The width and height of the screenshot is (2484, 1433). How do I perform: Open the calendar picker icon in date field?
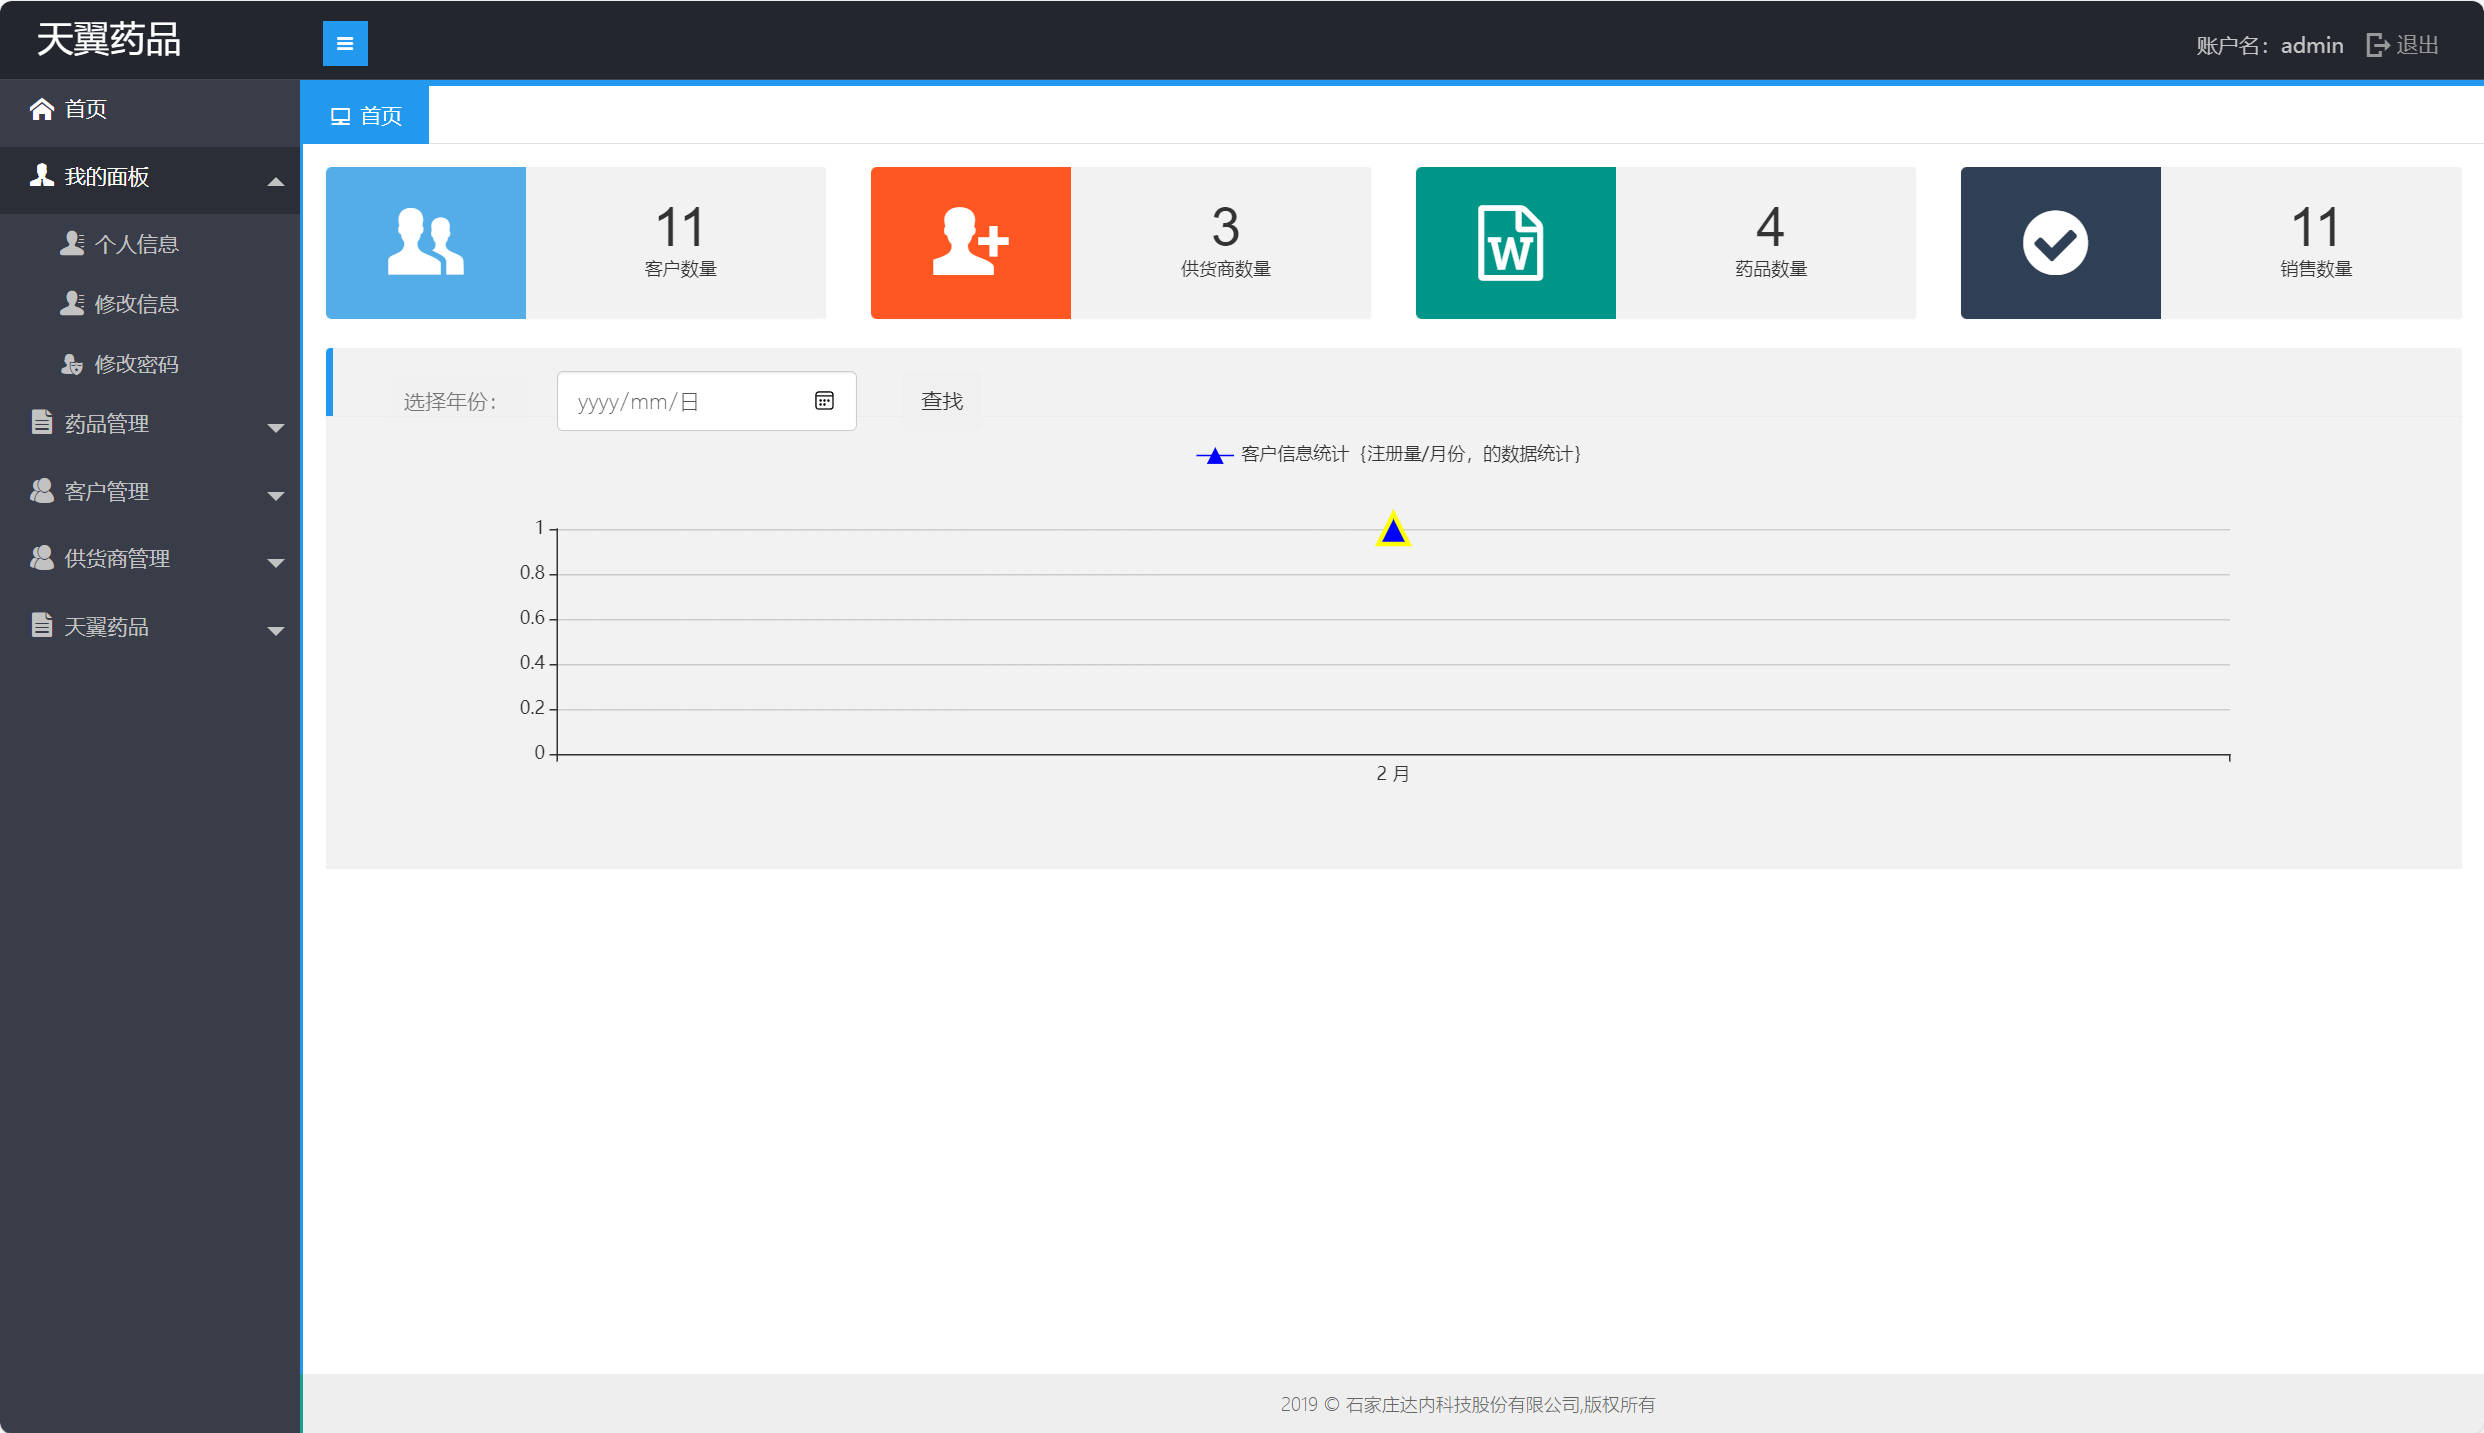(824, 401)
